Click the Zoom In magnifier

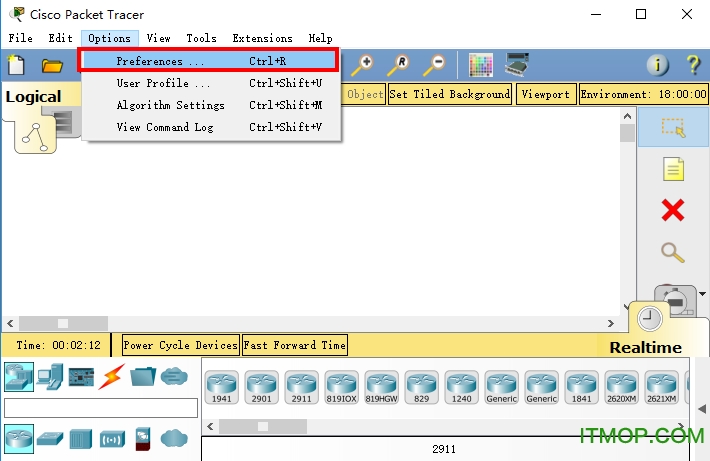[x=362, y=65]
